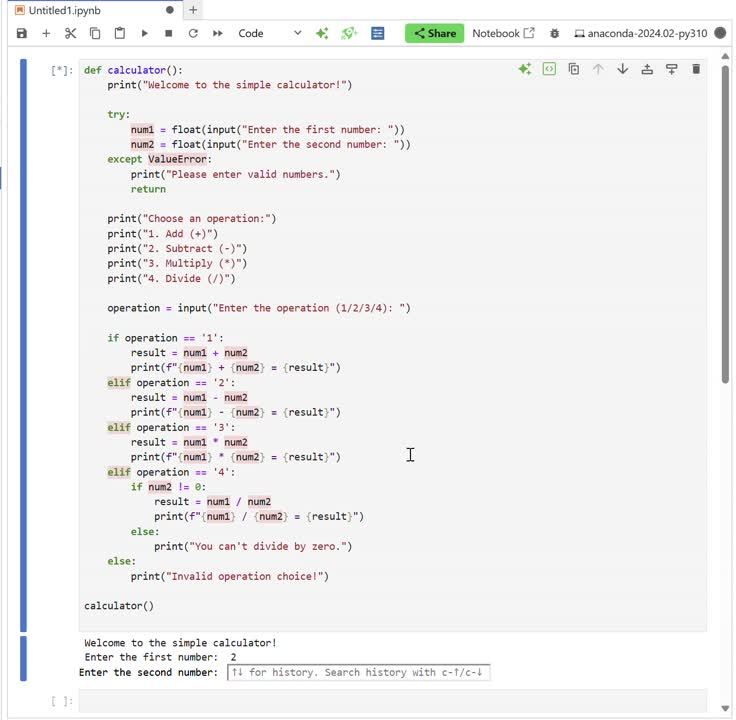Viewport: 736px width, 720px height.
Task: Enable the debugger with the bug icon
Action: (555, 33)
